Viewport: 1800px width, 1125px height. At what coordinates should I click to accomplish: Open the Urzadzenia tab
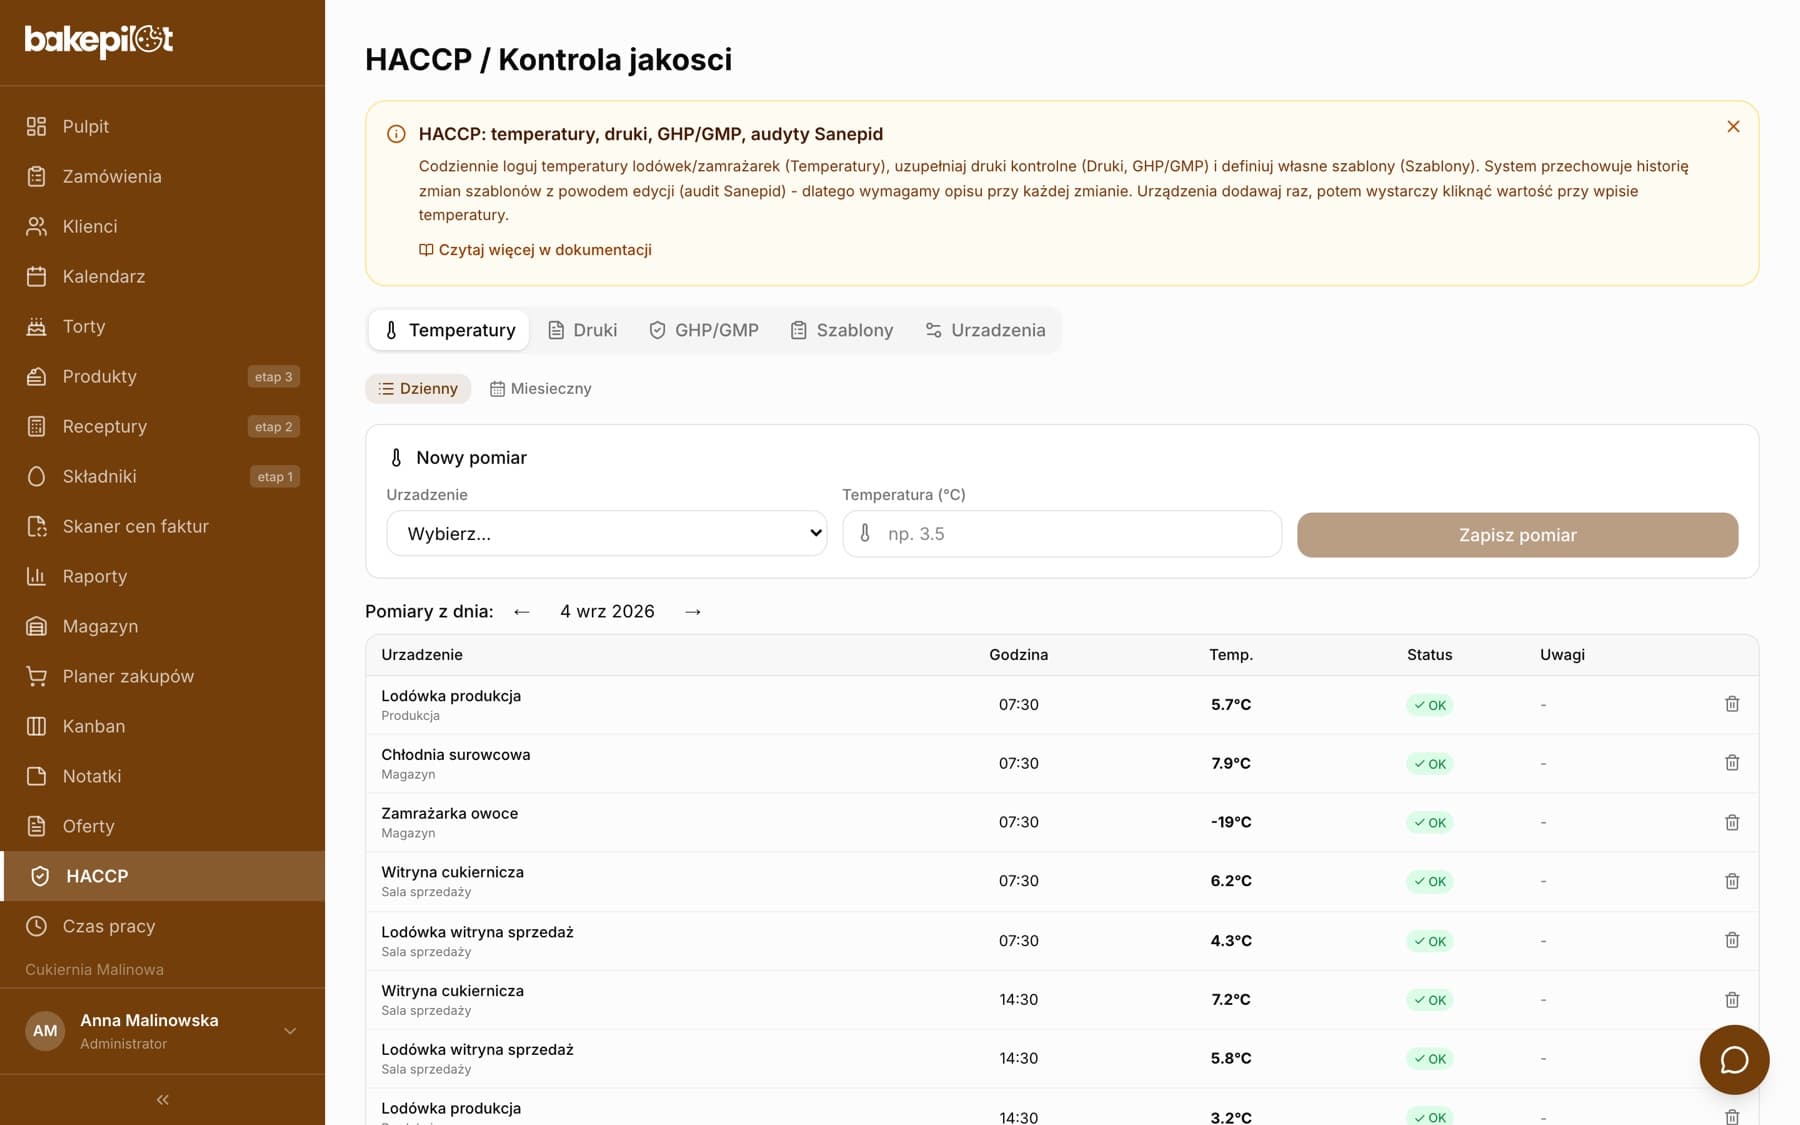click(985, 330)
